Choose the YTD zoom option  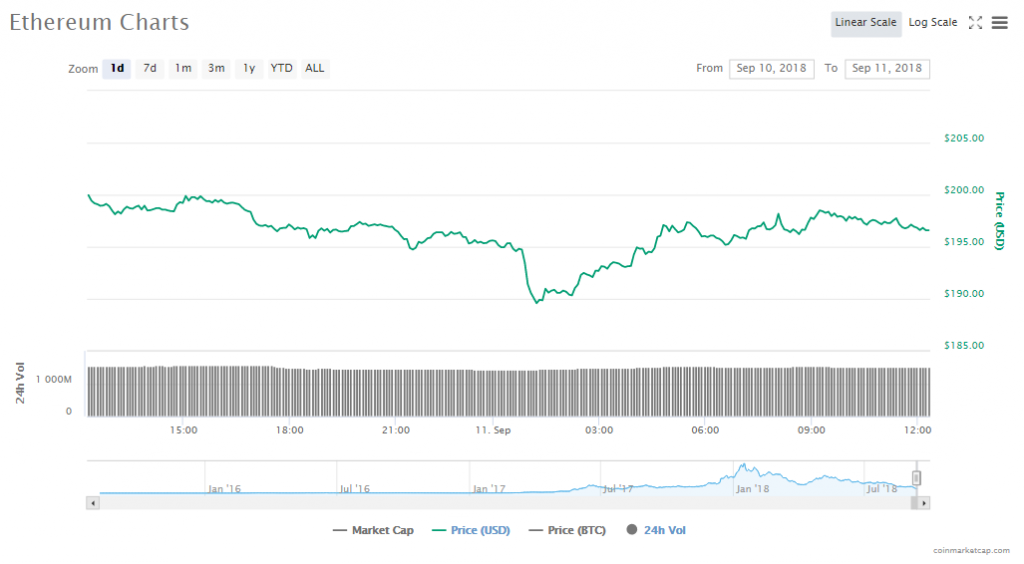(282, 69)
